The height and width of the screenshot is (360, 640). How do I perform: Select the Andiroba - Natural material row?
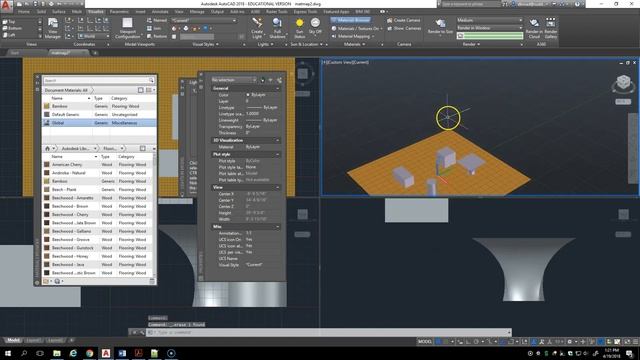click(98, 173)
